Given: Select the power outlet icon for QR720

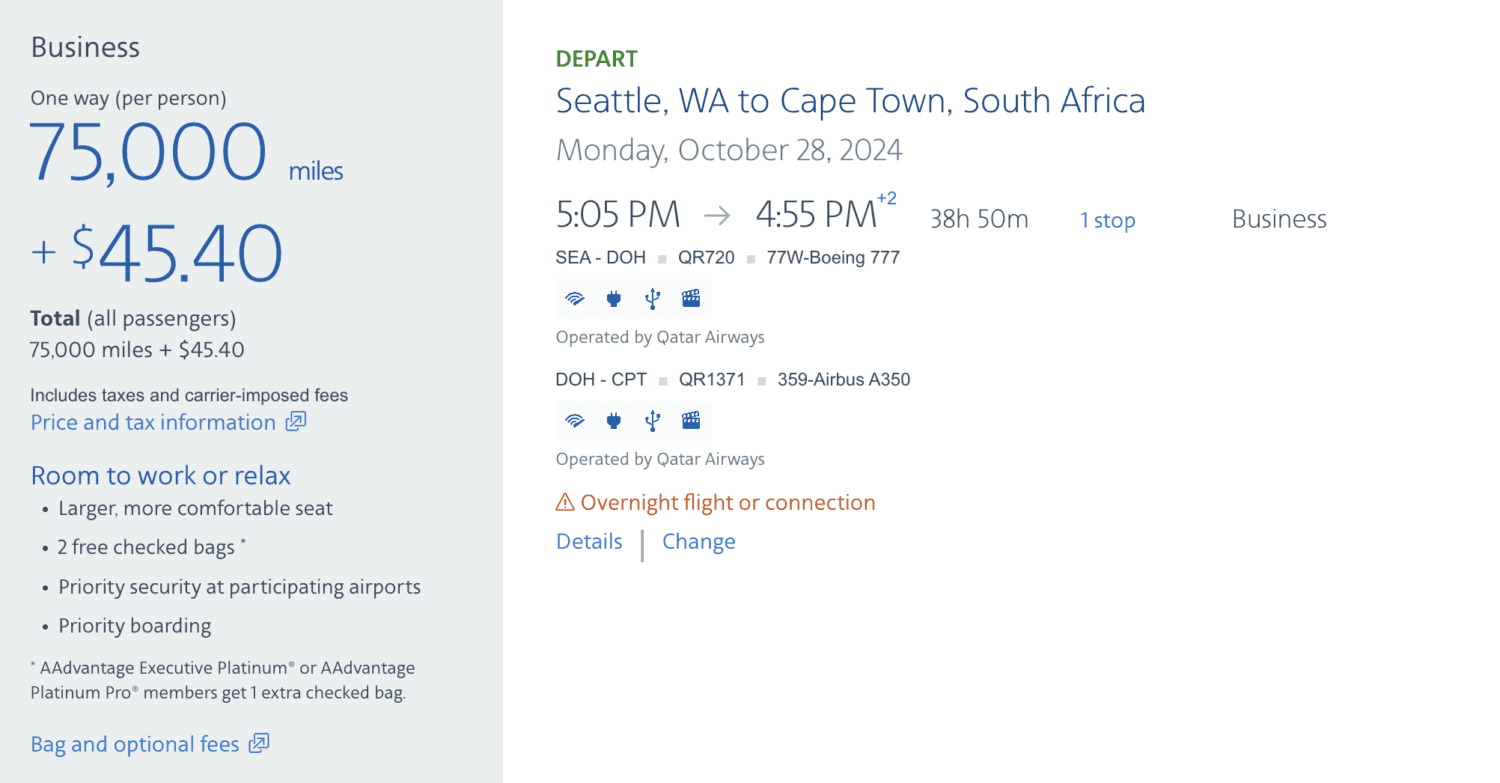Looking at the screenshot, I should tap(613, 298).
